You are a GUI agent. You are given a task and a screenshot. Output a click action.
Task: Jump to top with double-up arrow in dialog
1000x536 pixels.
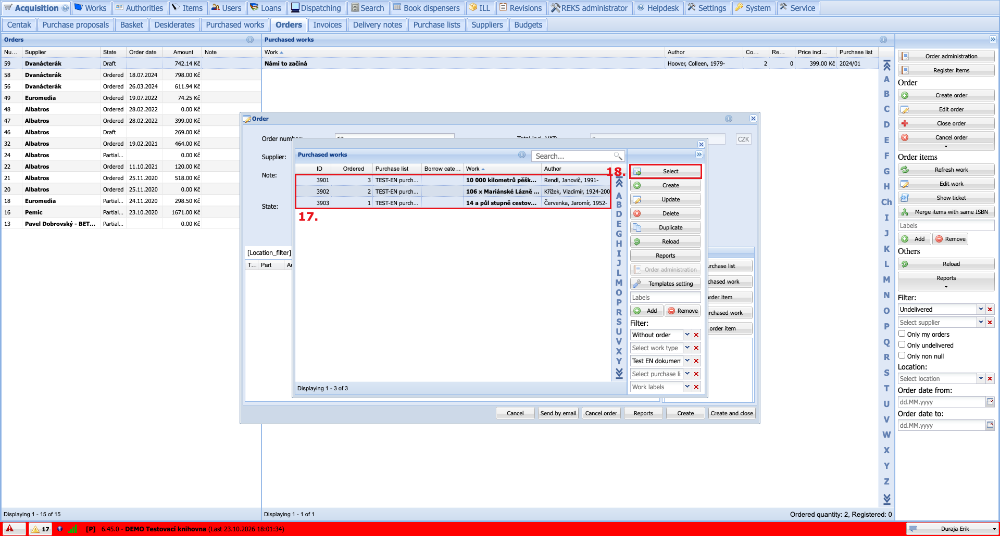pos(619,182)
